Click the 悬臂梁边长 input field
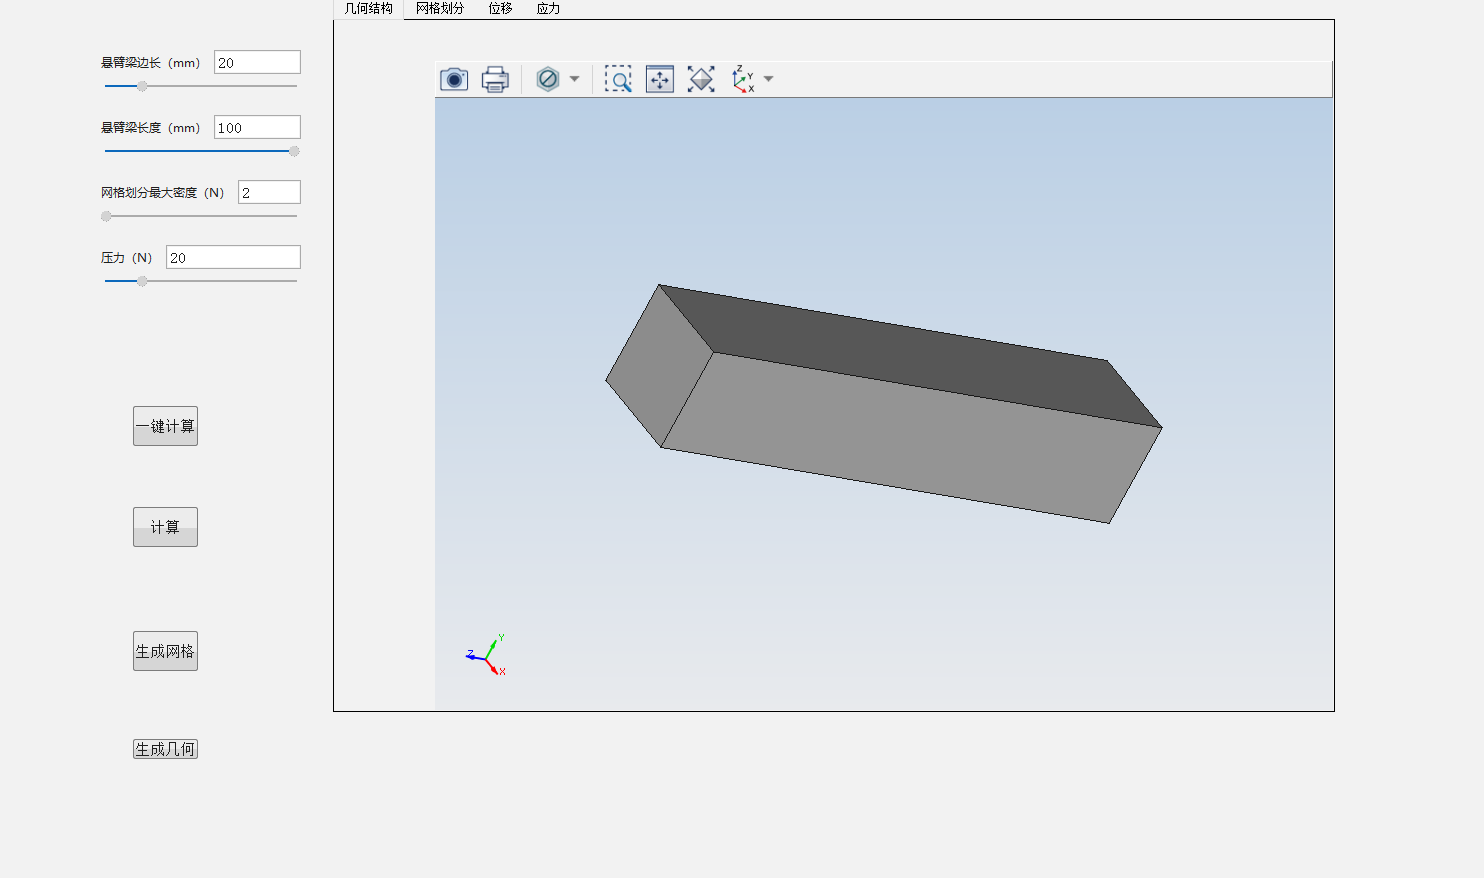1484x878 pixels. 257,62
